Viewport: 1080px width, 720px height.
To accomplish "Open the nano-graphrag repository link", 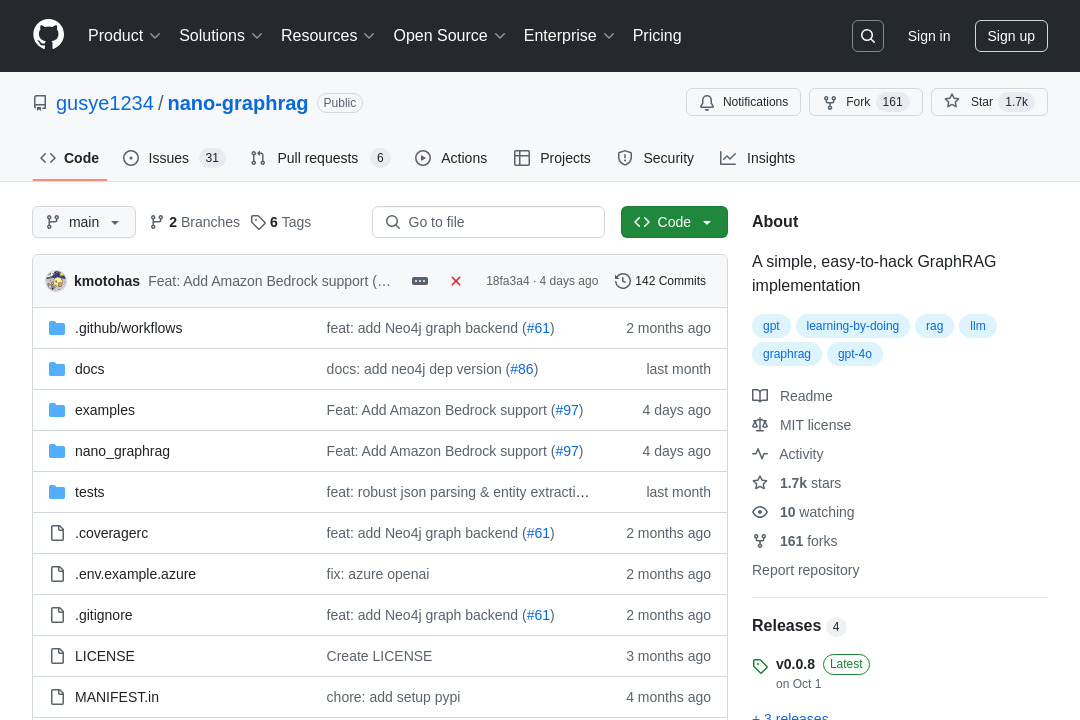I will pyautogui.click(x=238, y=103).
